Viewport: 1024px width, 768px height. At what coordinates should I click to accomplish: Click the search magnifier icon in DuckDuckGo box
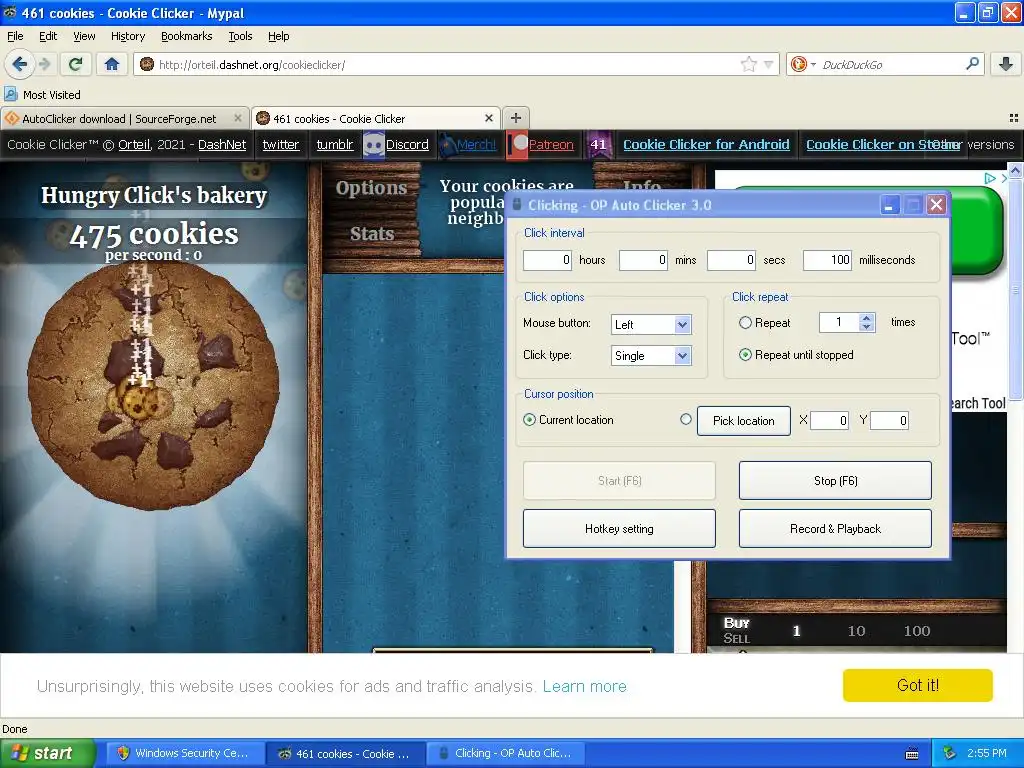click(972, 64)
